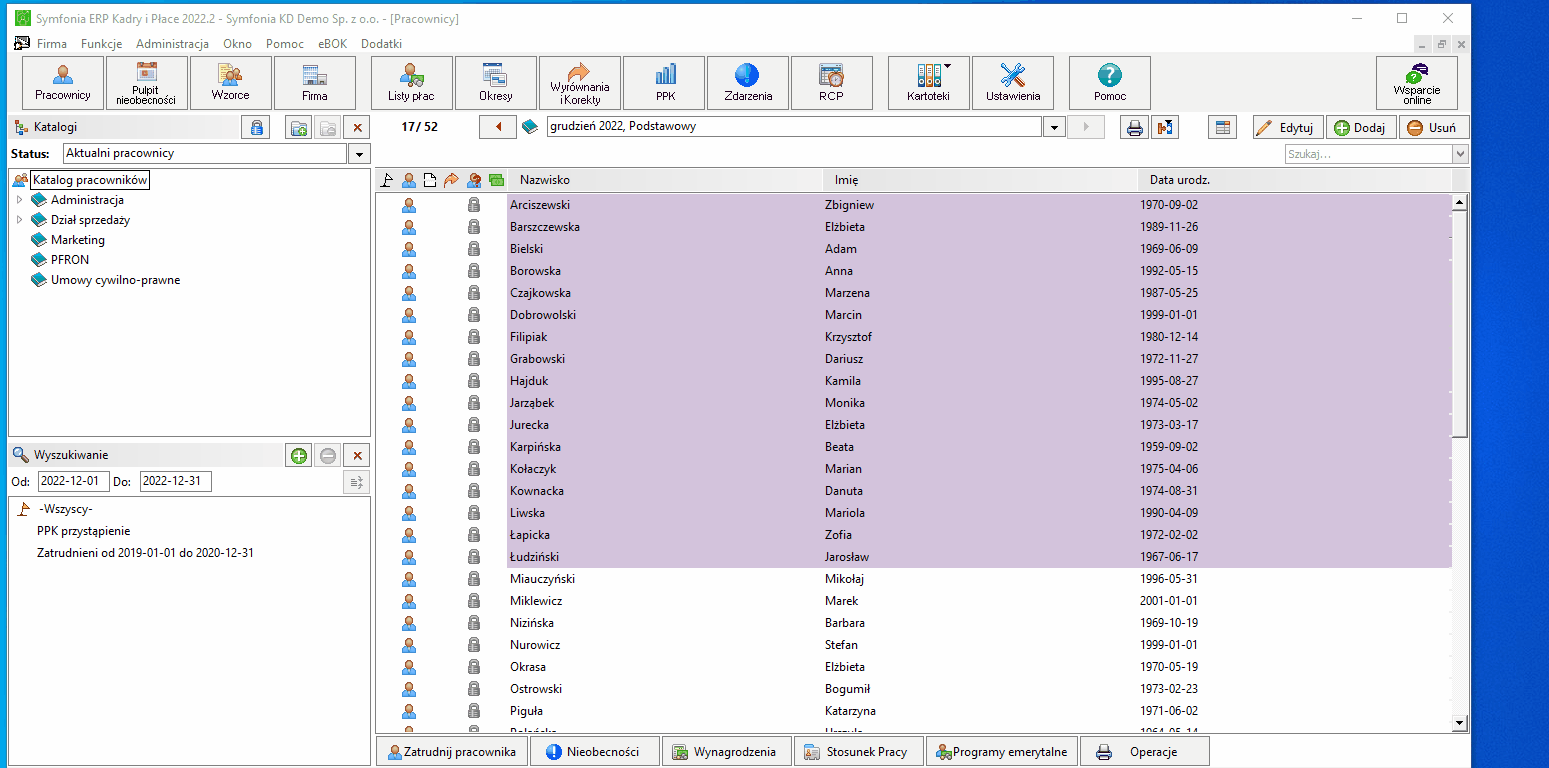Click the Edytuj button

coord(1288,127)
